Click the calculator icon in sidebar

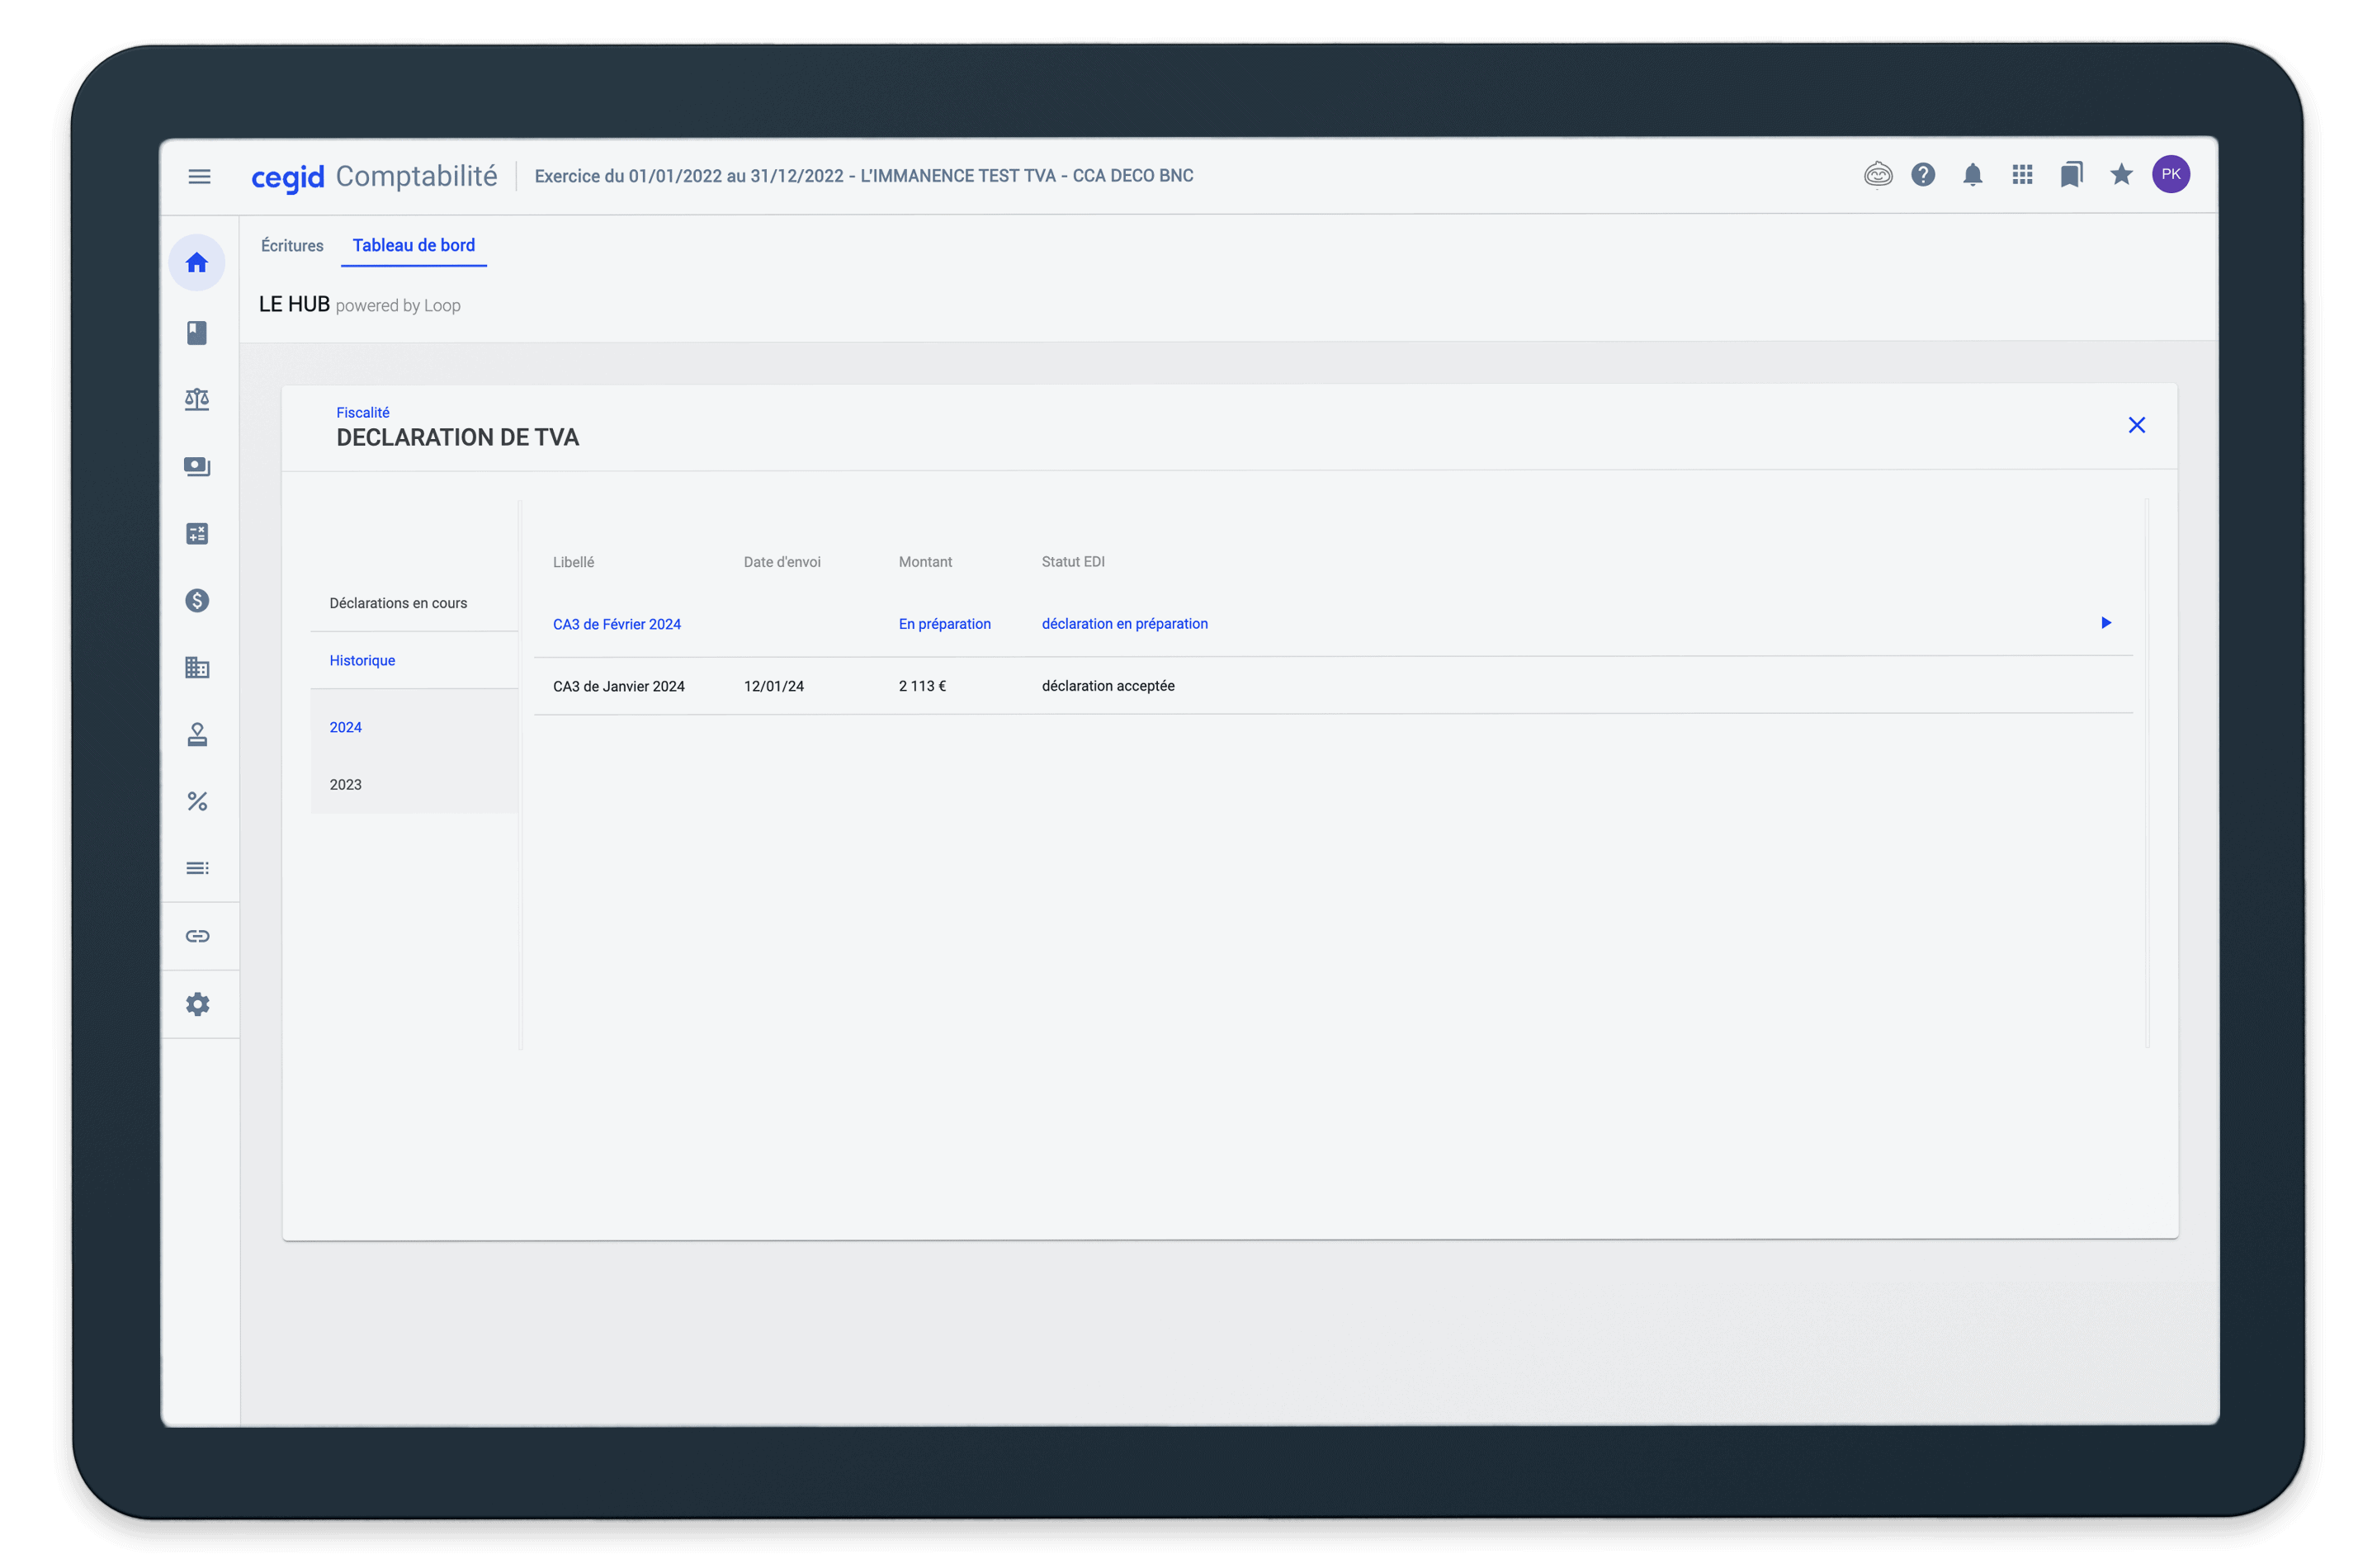(x=197, y=534)
